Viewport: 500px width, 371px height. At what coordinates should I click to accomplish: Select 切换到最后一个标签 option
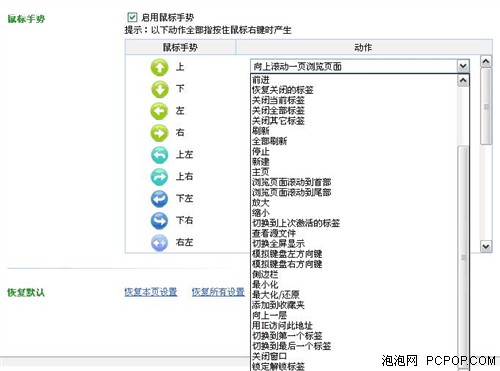[x=292, y=346]
